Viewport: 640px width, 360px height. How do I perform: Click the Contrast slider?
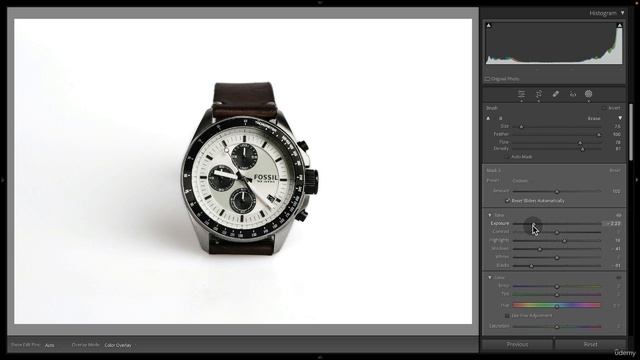coord(556,232)
